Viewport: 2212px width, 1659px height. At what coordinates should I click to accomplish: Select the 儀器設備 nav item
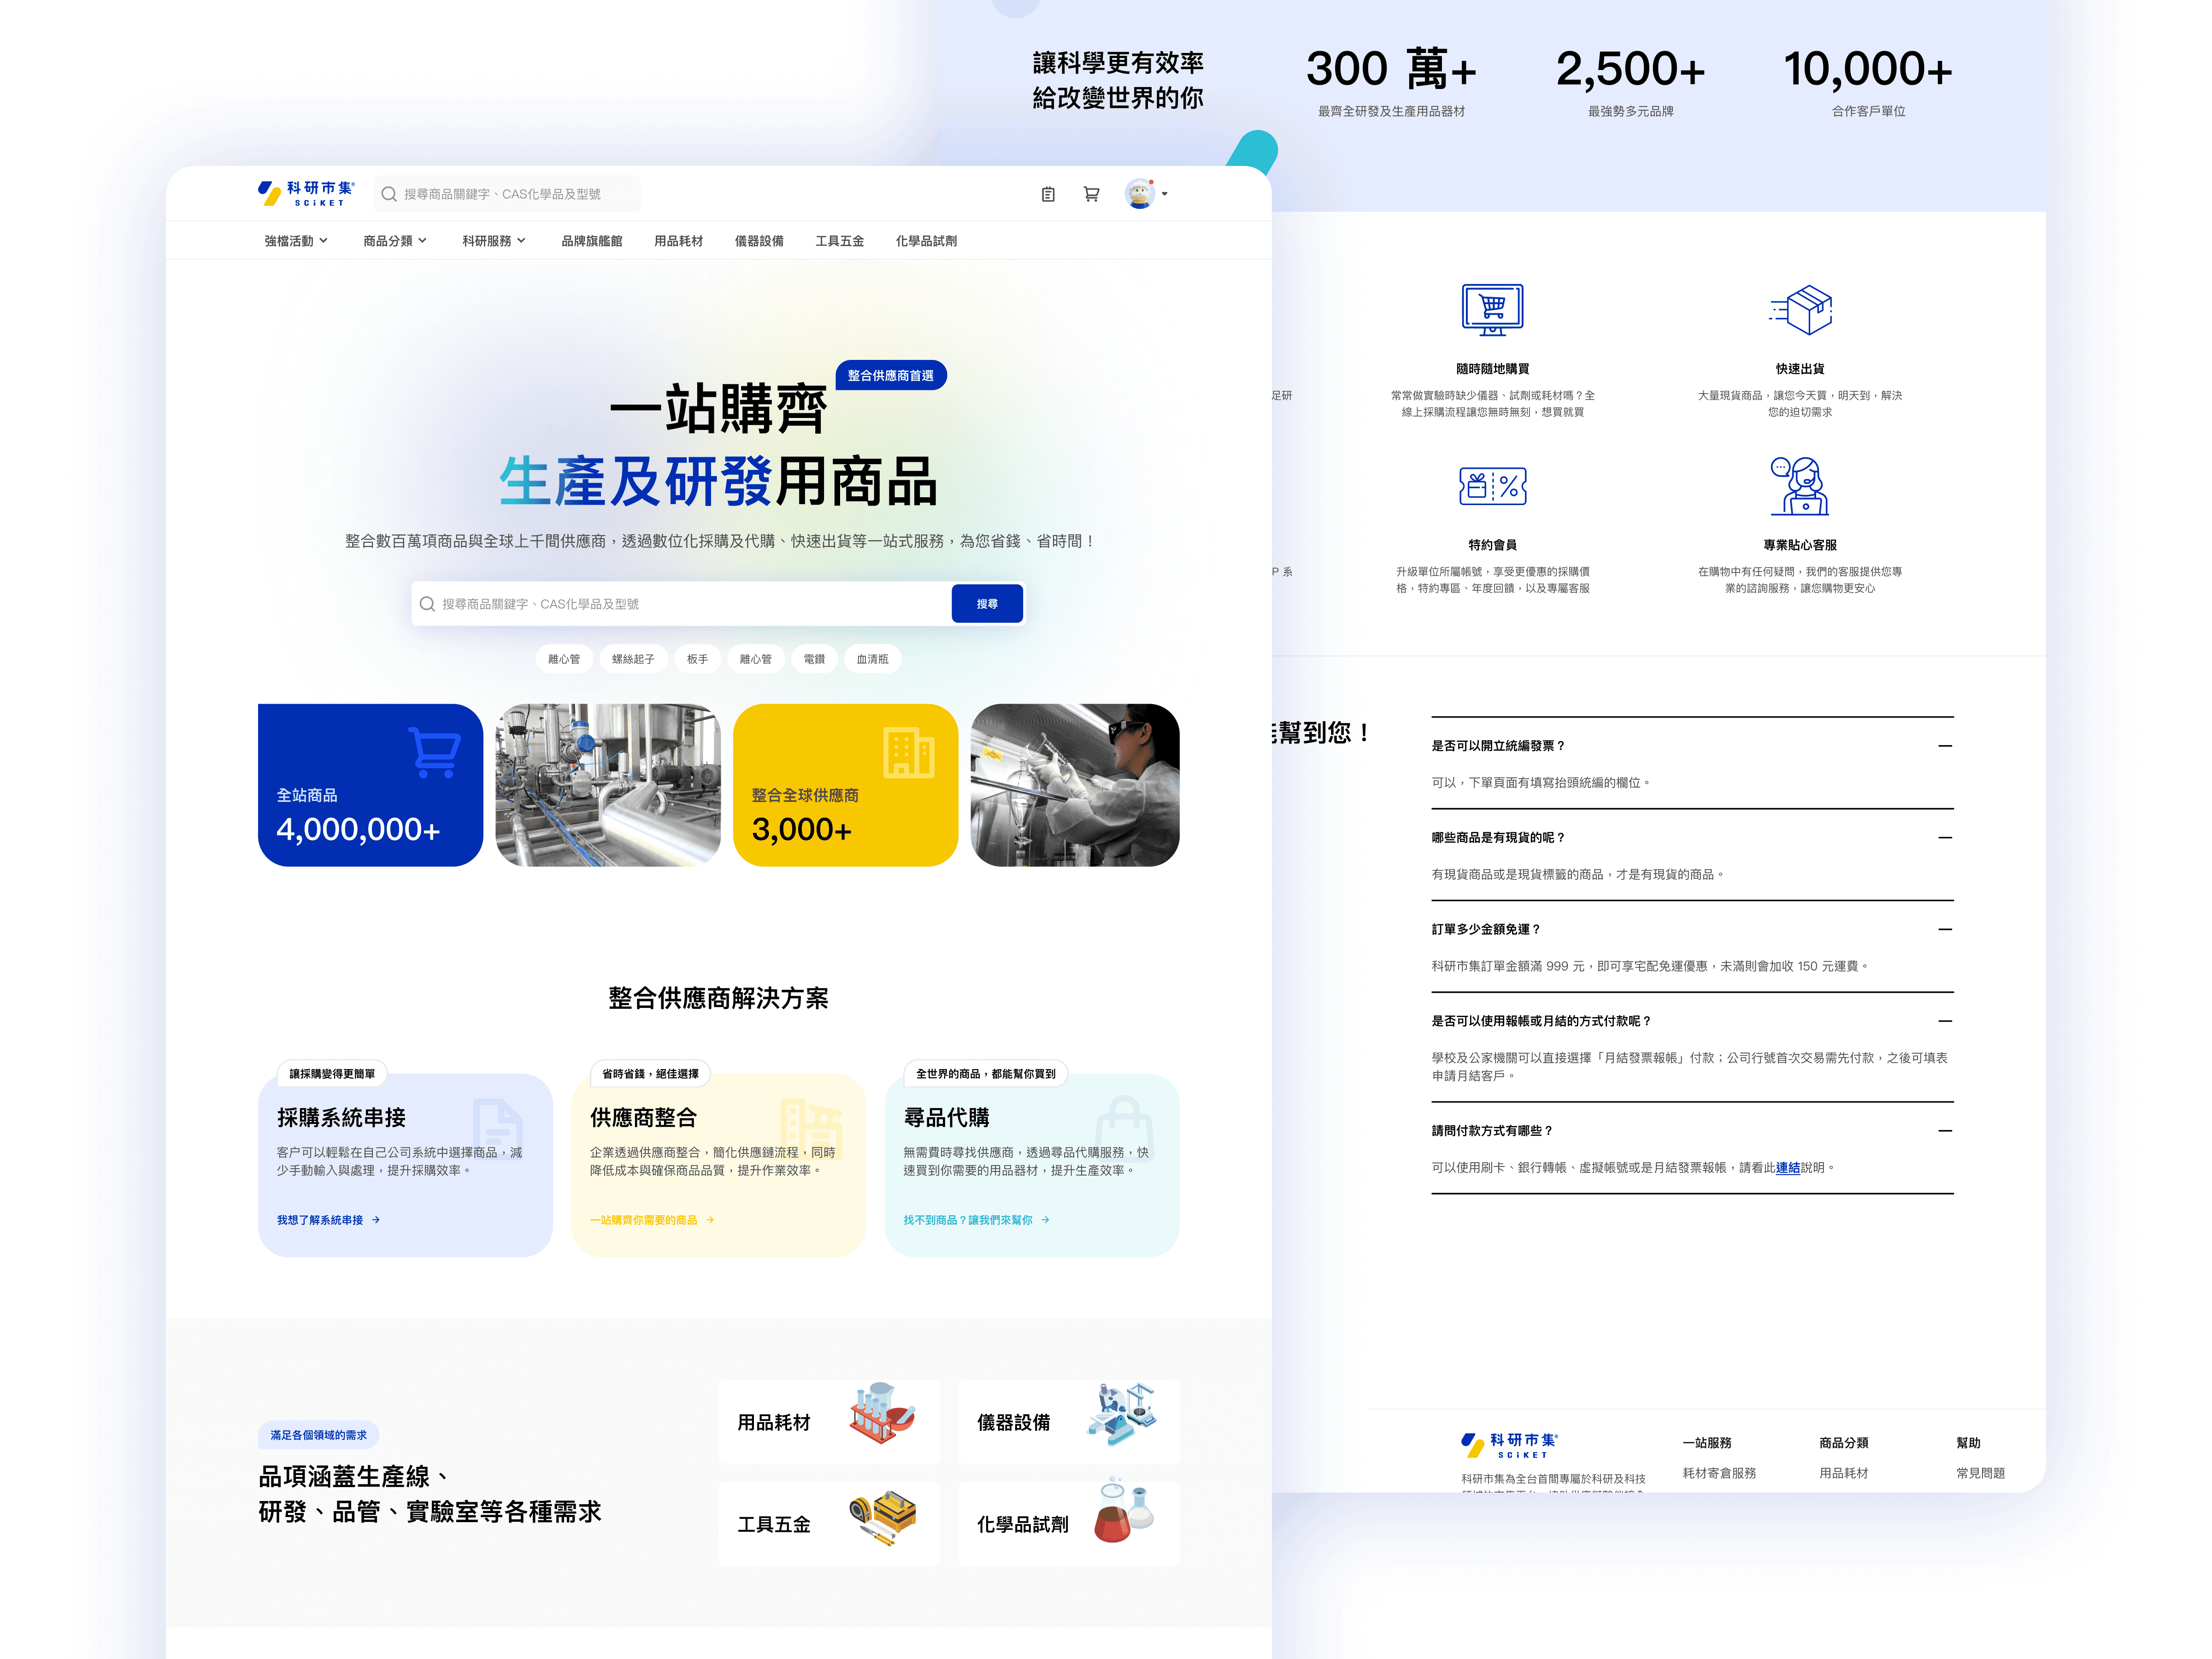[759, 241]
